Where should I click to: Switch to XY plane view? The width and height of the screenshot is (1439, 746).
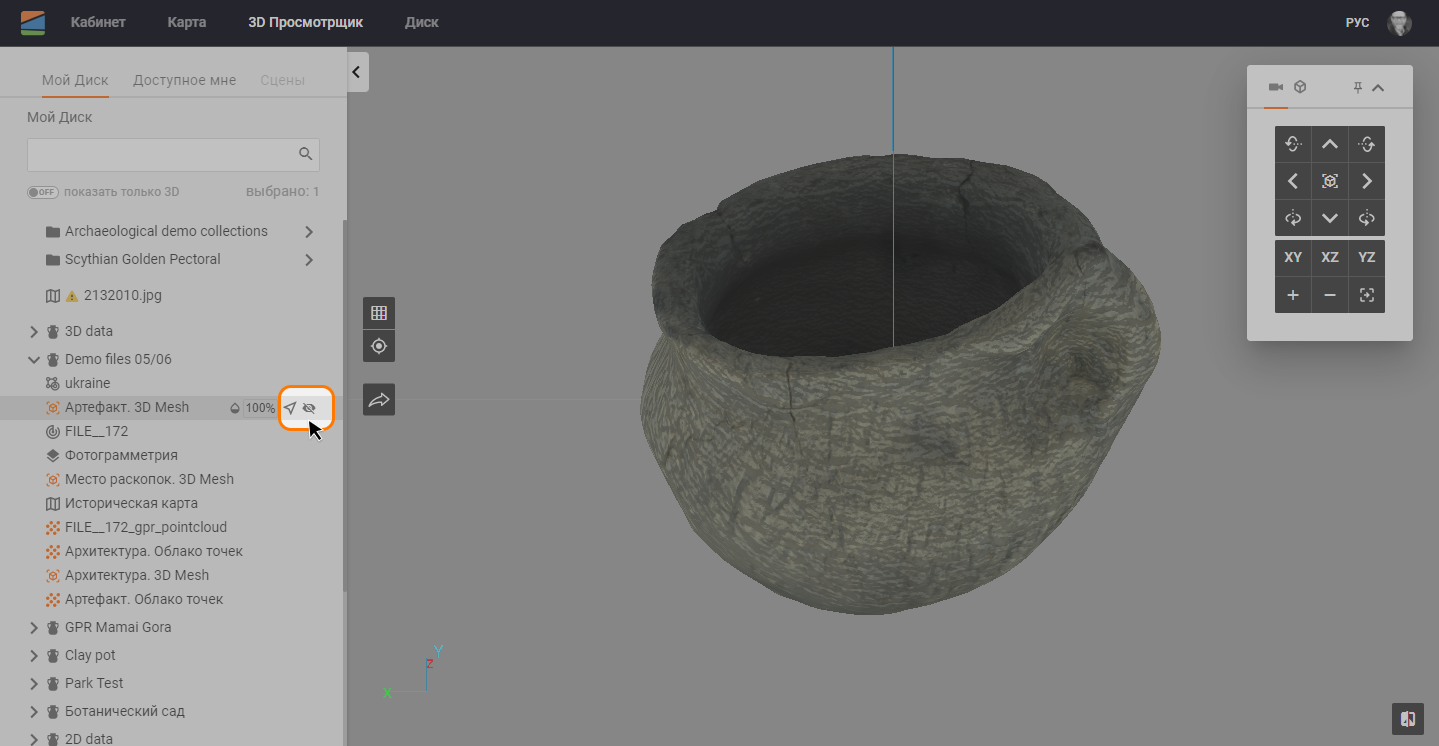(1293, 257)
